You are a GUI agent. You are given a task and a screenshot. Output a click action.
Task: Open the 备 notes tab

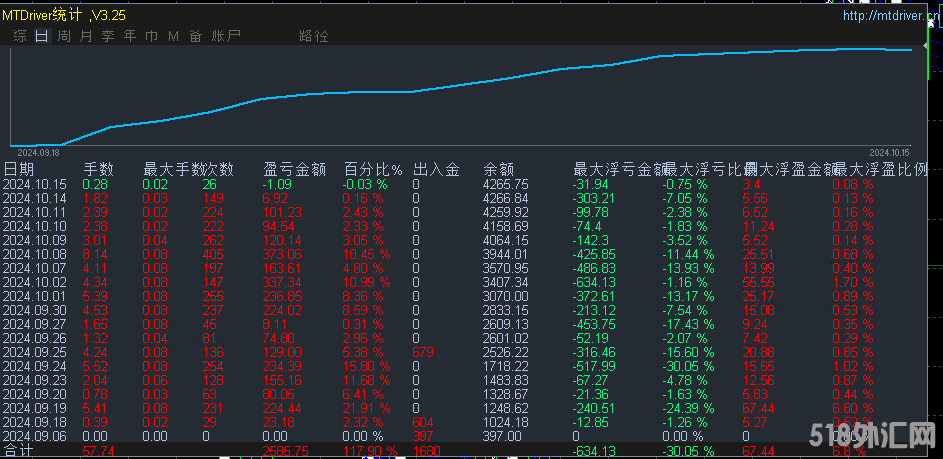pyautogui.click(x=195, y=36)
